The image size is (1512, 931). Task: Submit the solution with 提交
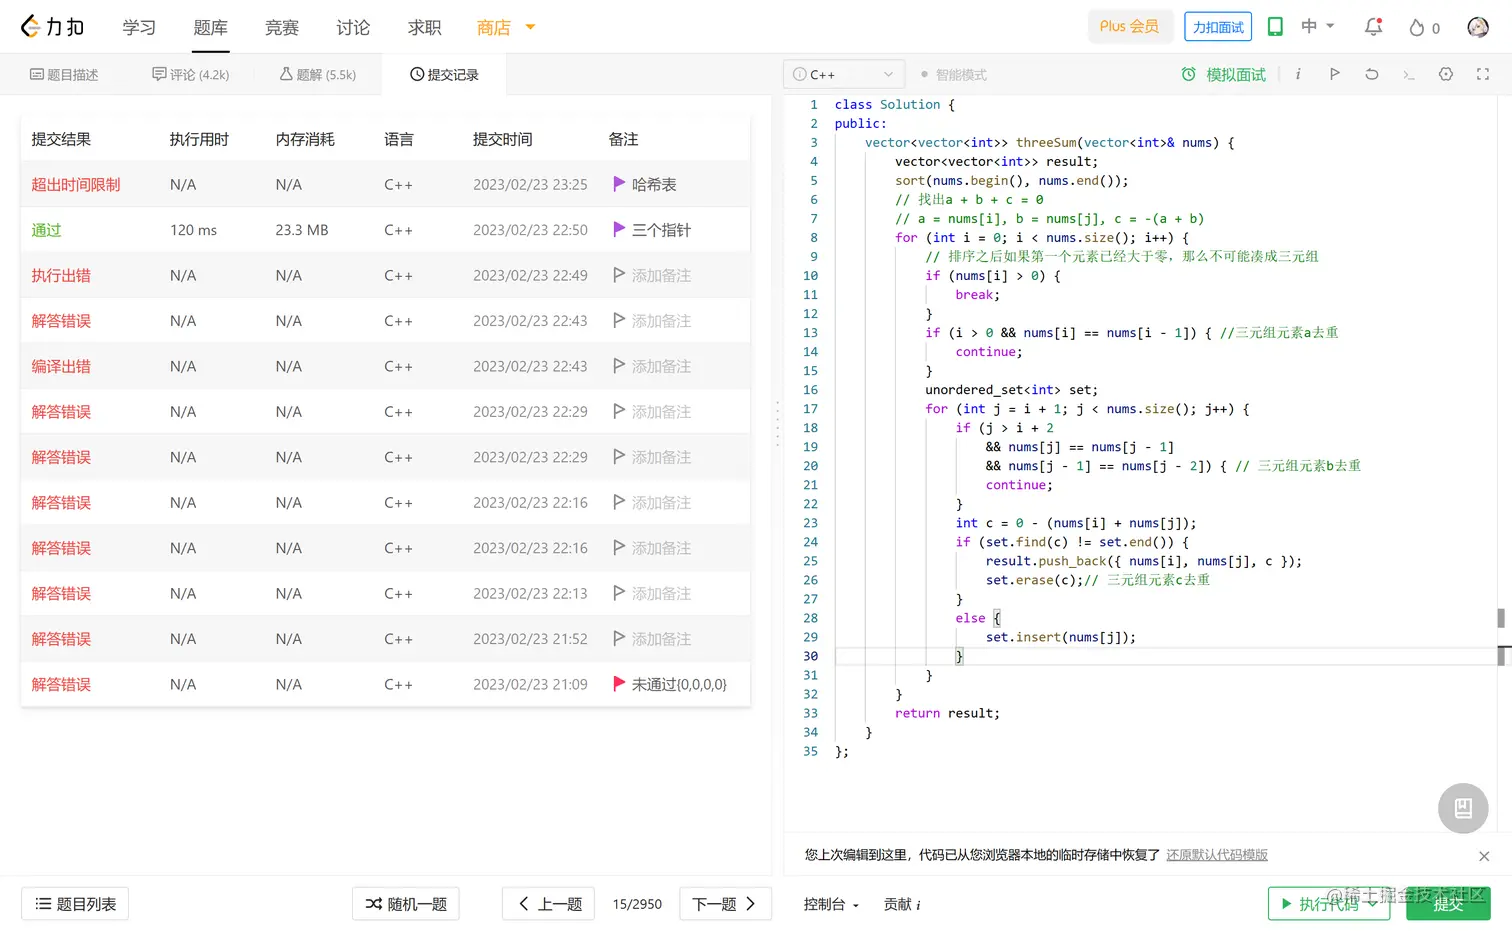(1448, 904)
